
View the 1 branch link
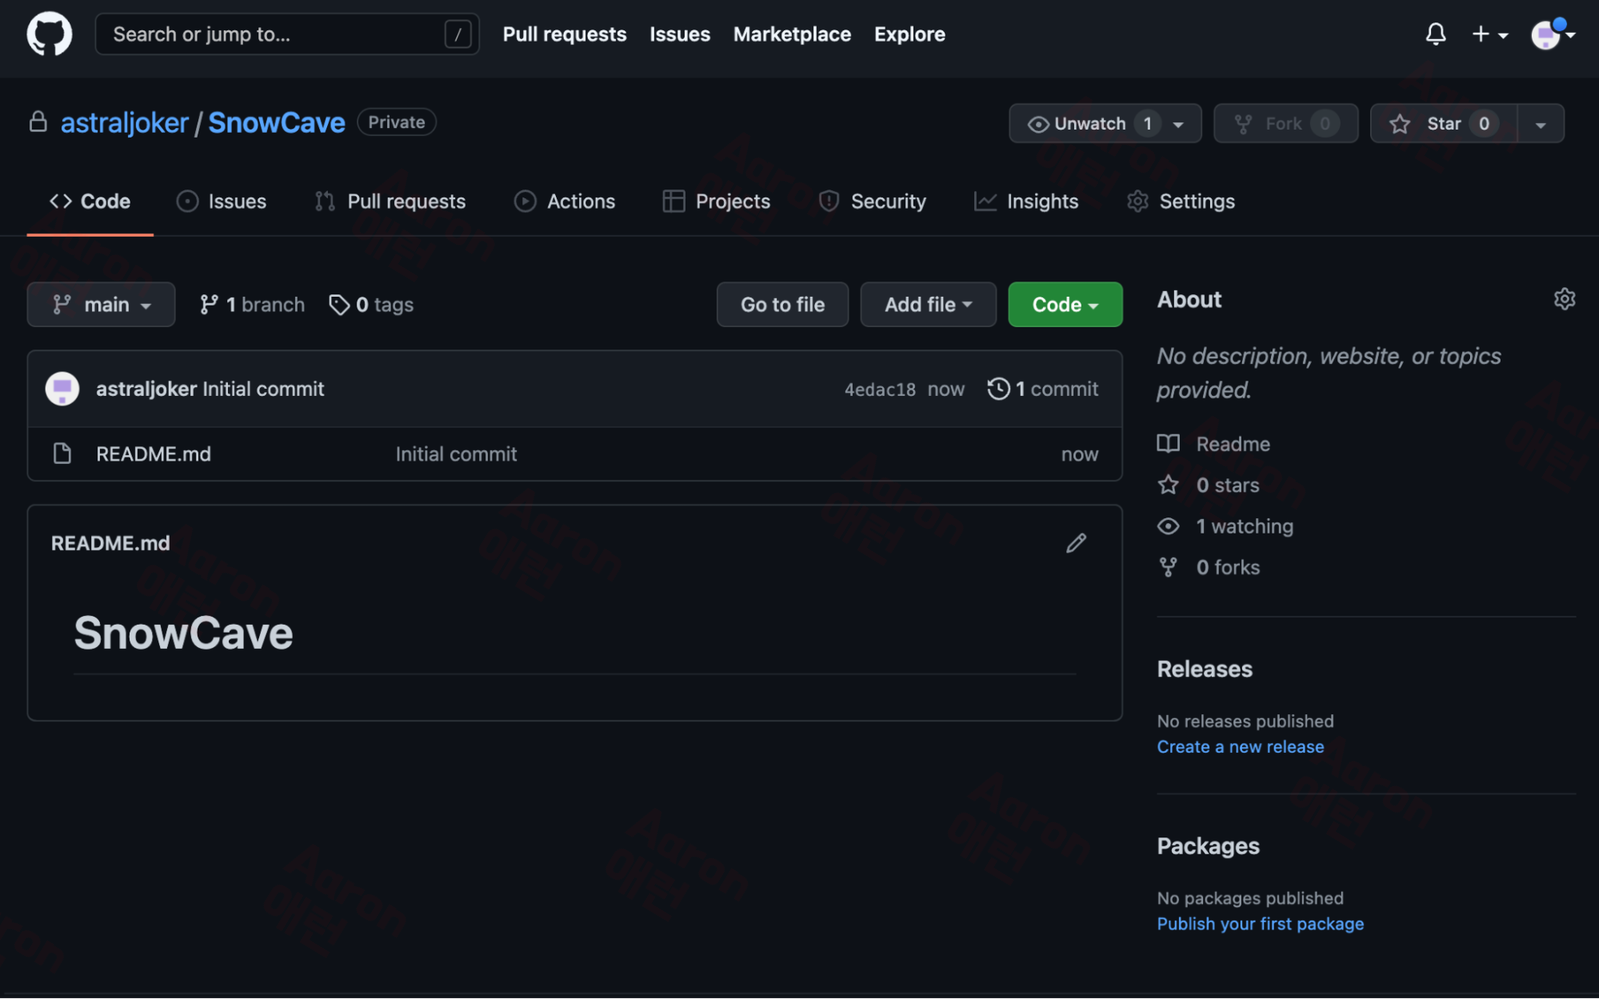252,304
